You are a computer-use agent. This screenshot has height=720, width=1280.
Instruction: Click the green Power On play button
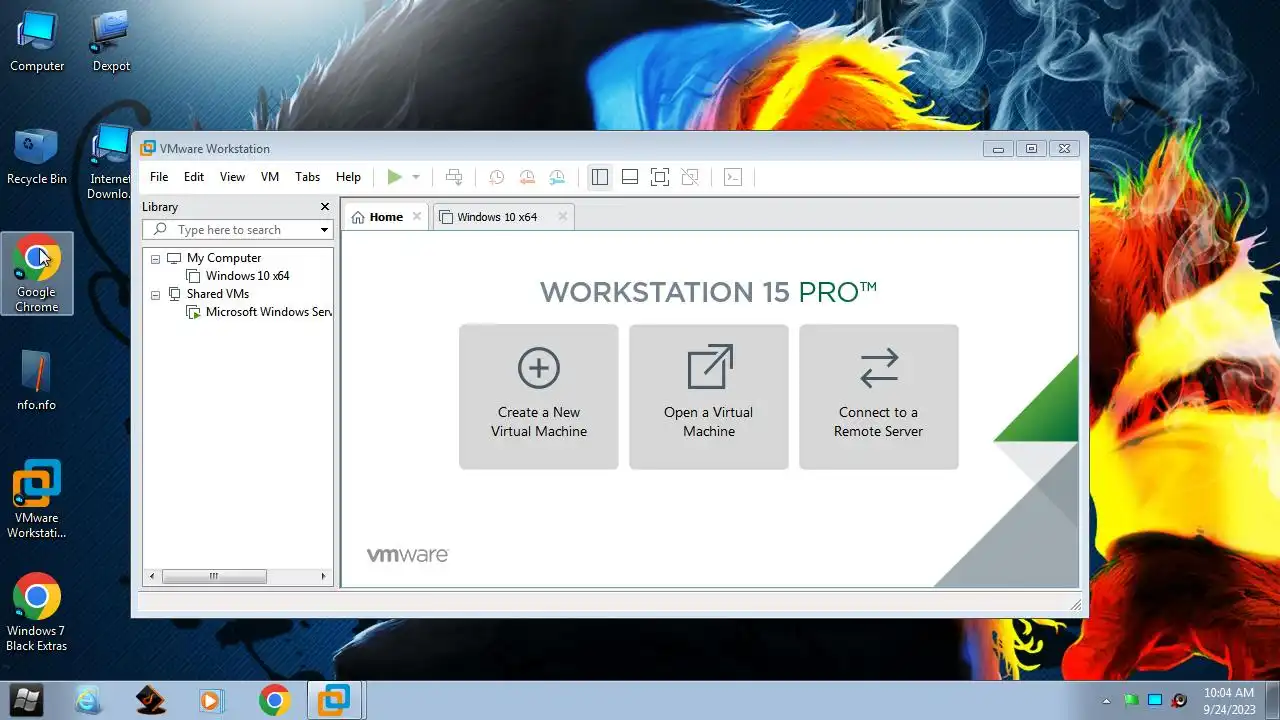click(394, 177)
